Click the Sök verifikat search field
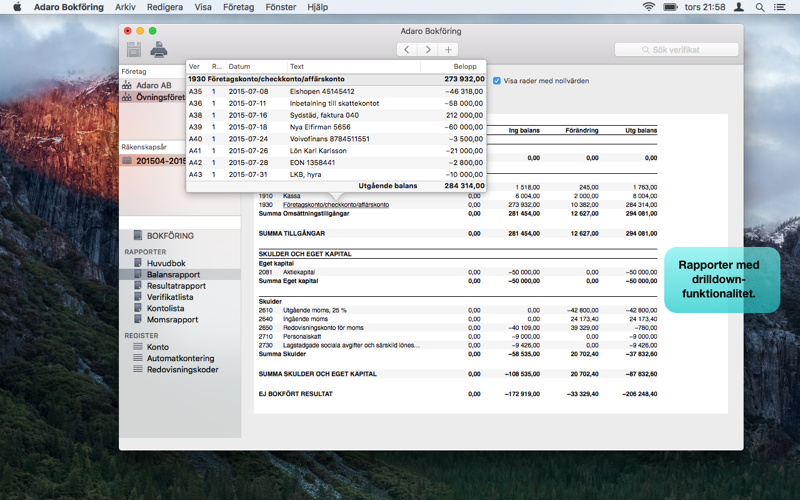Screen dimensions: 800x500 click(677, 49)
